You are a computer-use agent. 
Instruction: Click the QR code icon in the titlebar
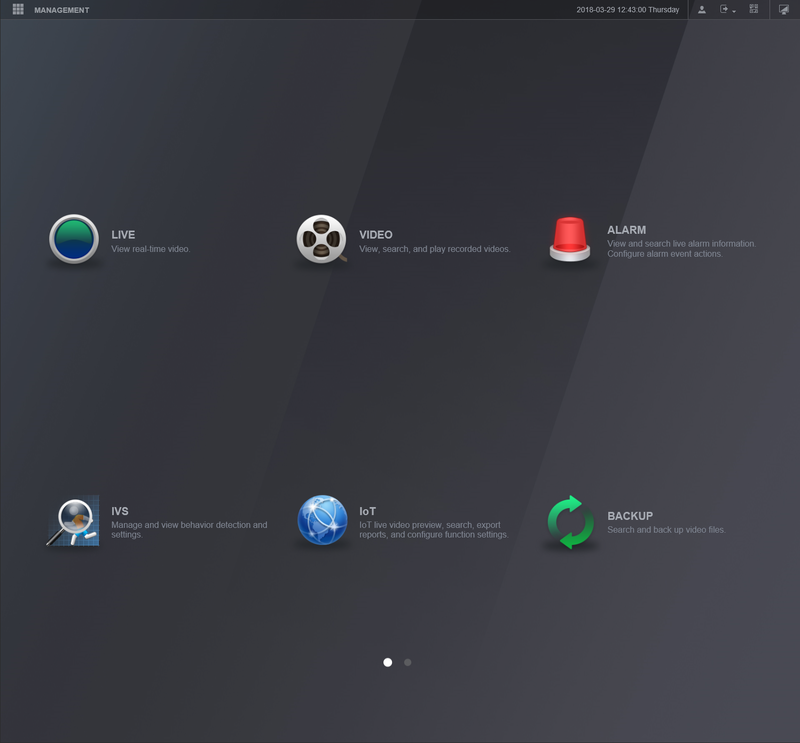coord(754,9)
